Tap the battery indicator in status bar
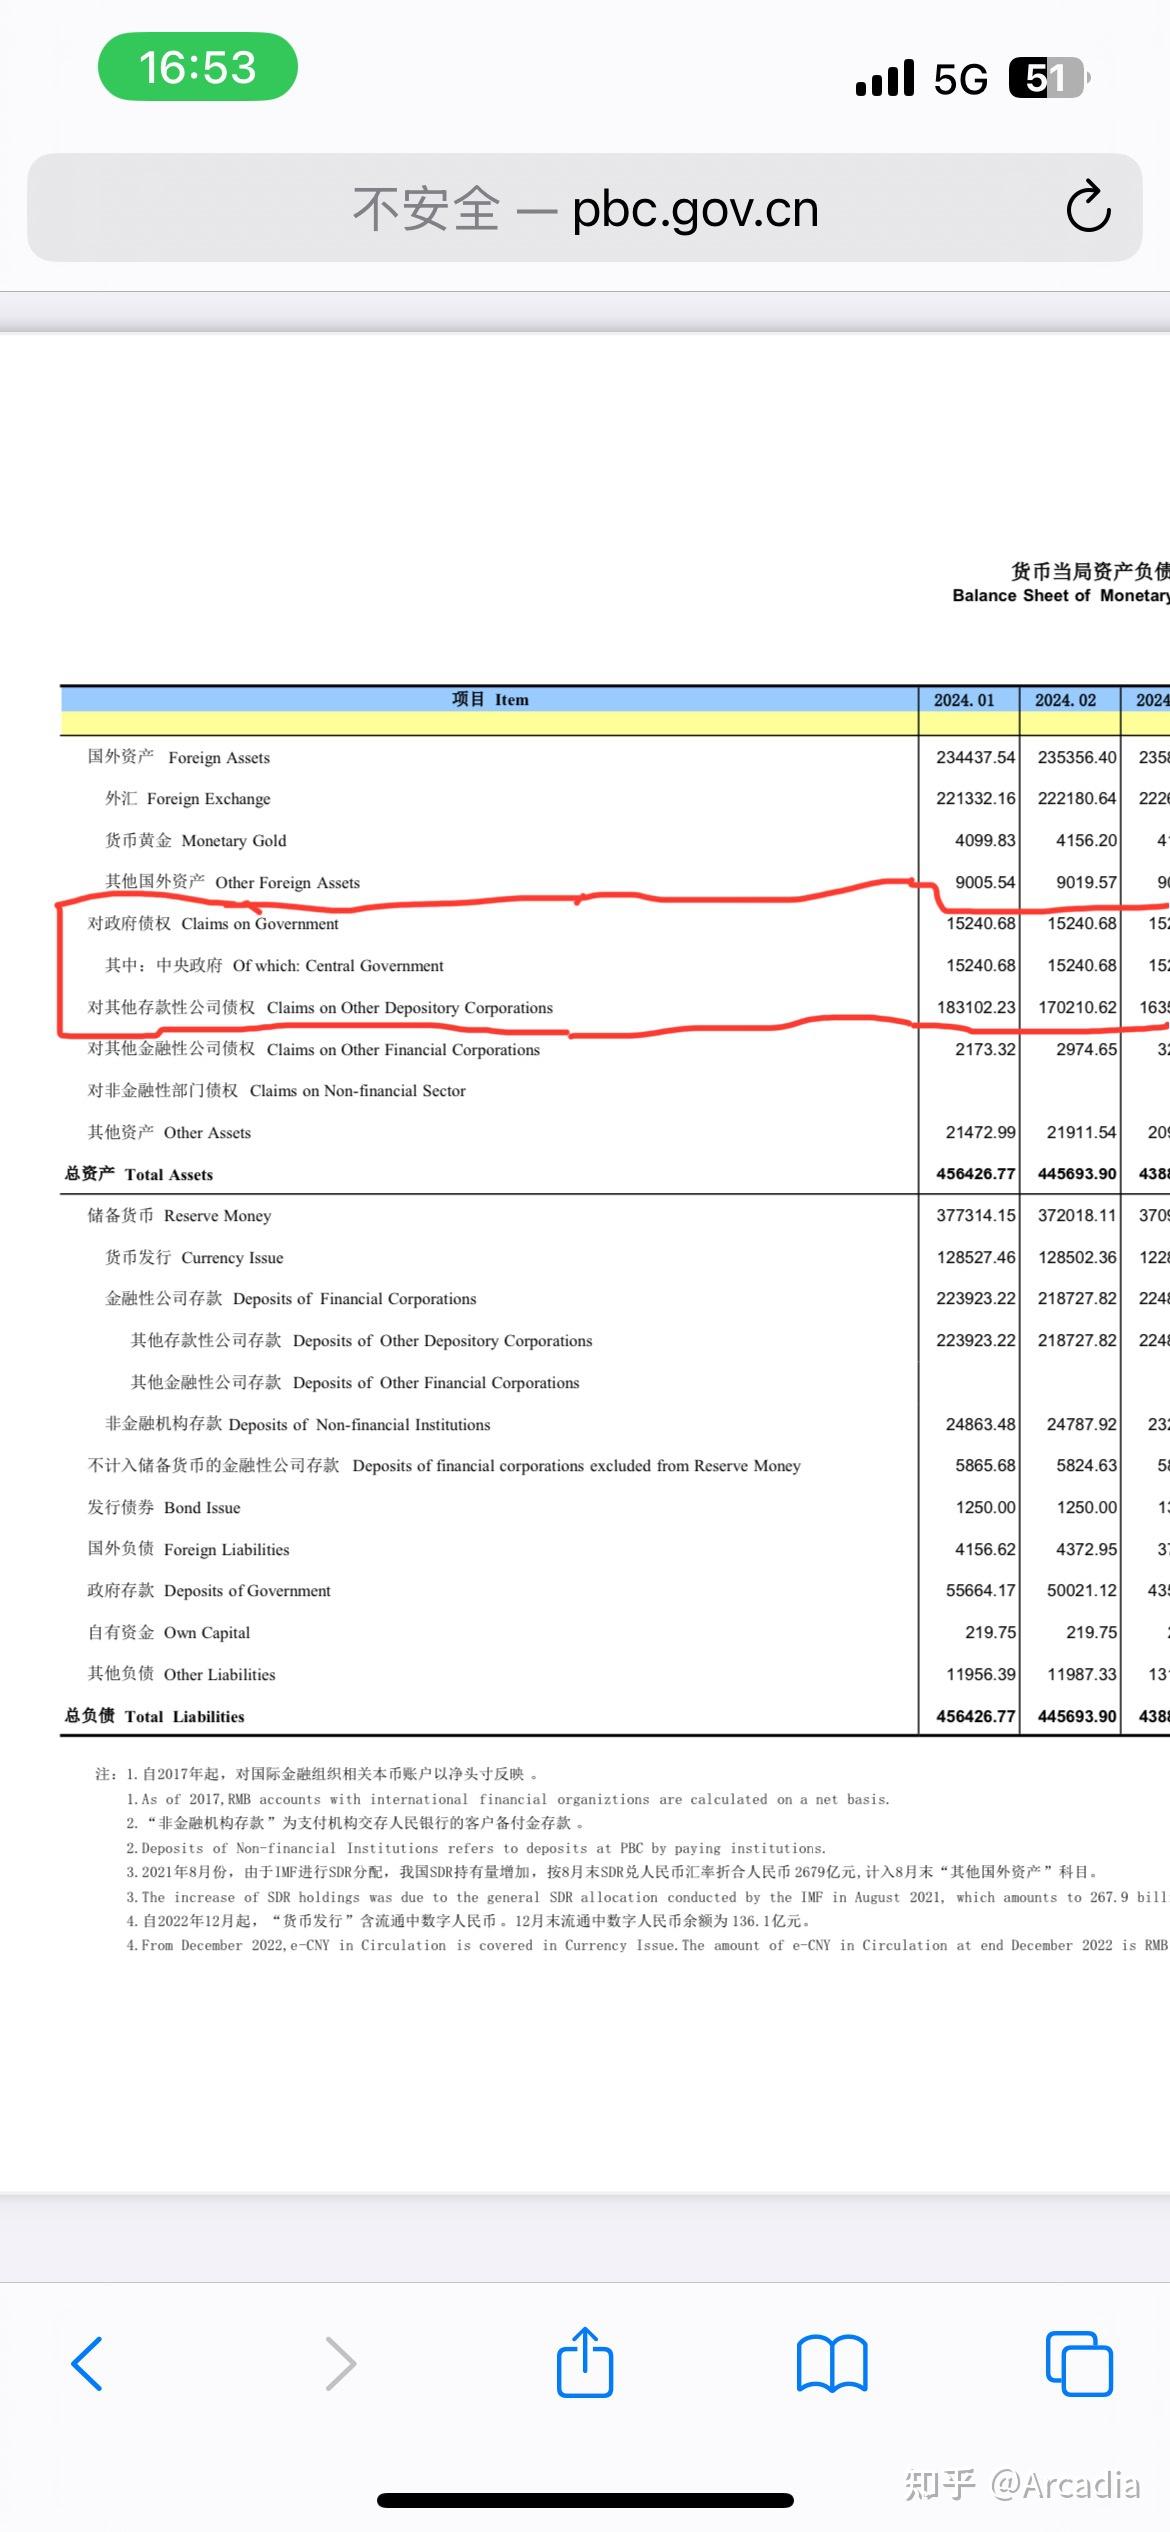Screen dimensions: 1170x2532 pyautogui.click(x=1047, y=78)
